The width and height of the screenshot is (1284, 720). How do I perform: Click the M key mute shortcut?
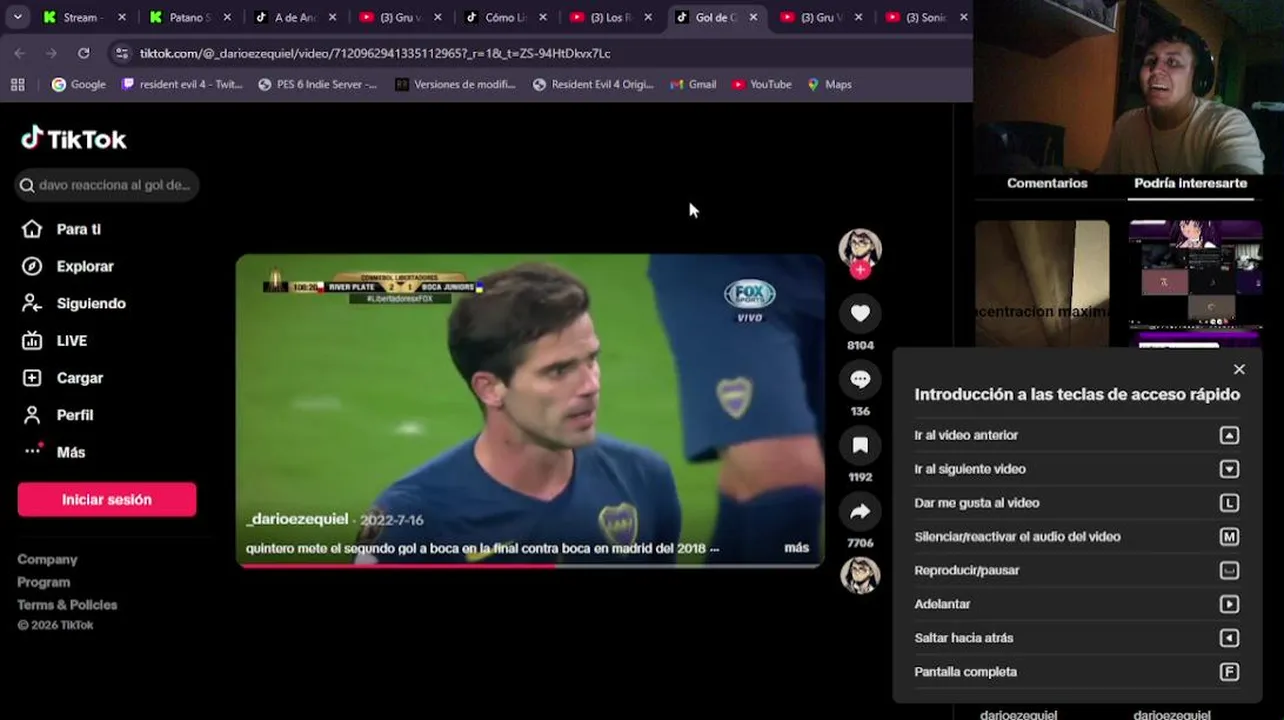click(x=1230, y=537)
